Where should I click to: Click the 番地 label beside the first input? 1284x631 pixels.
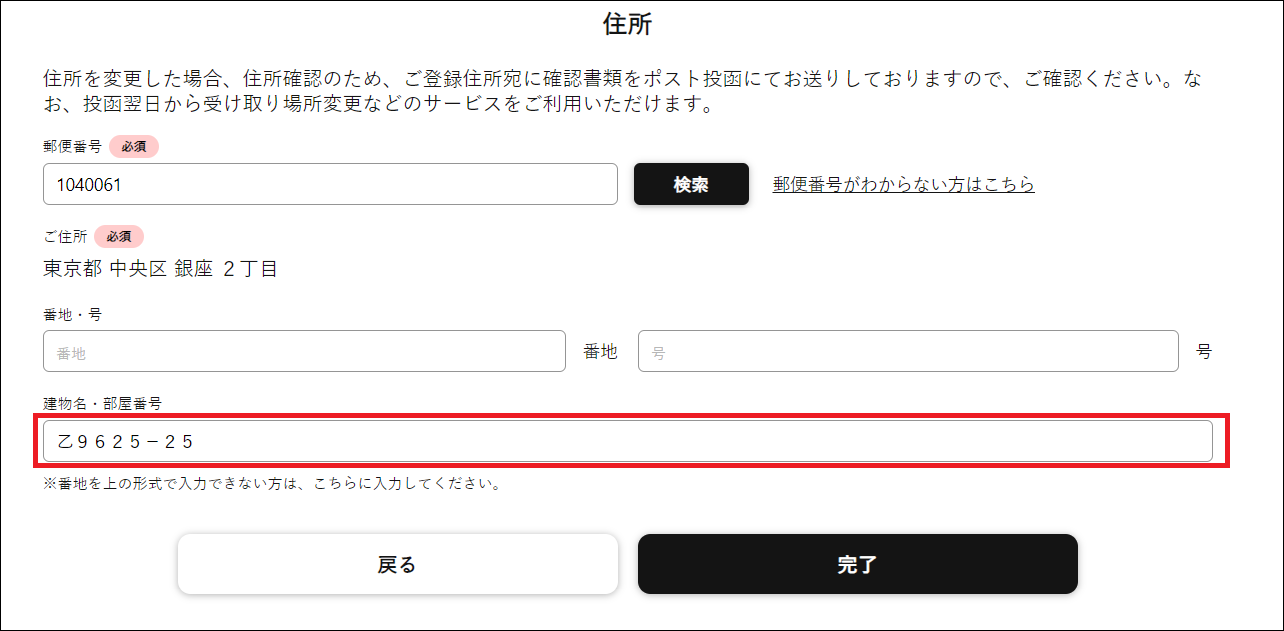click(x=601, y=351)
